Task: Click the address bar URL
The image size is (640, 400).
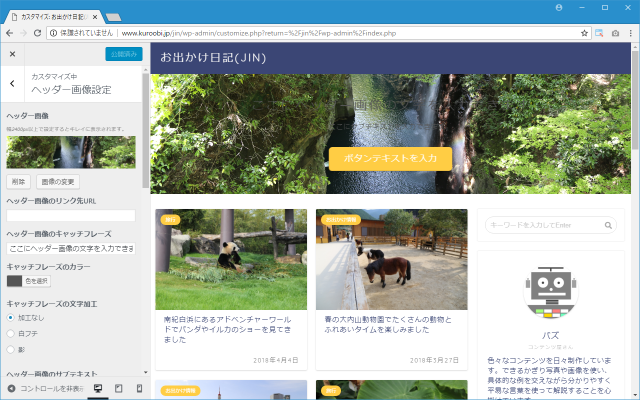Action: click(x=259, y=33)
